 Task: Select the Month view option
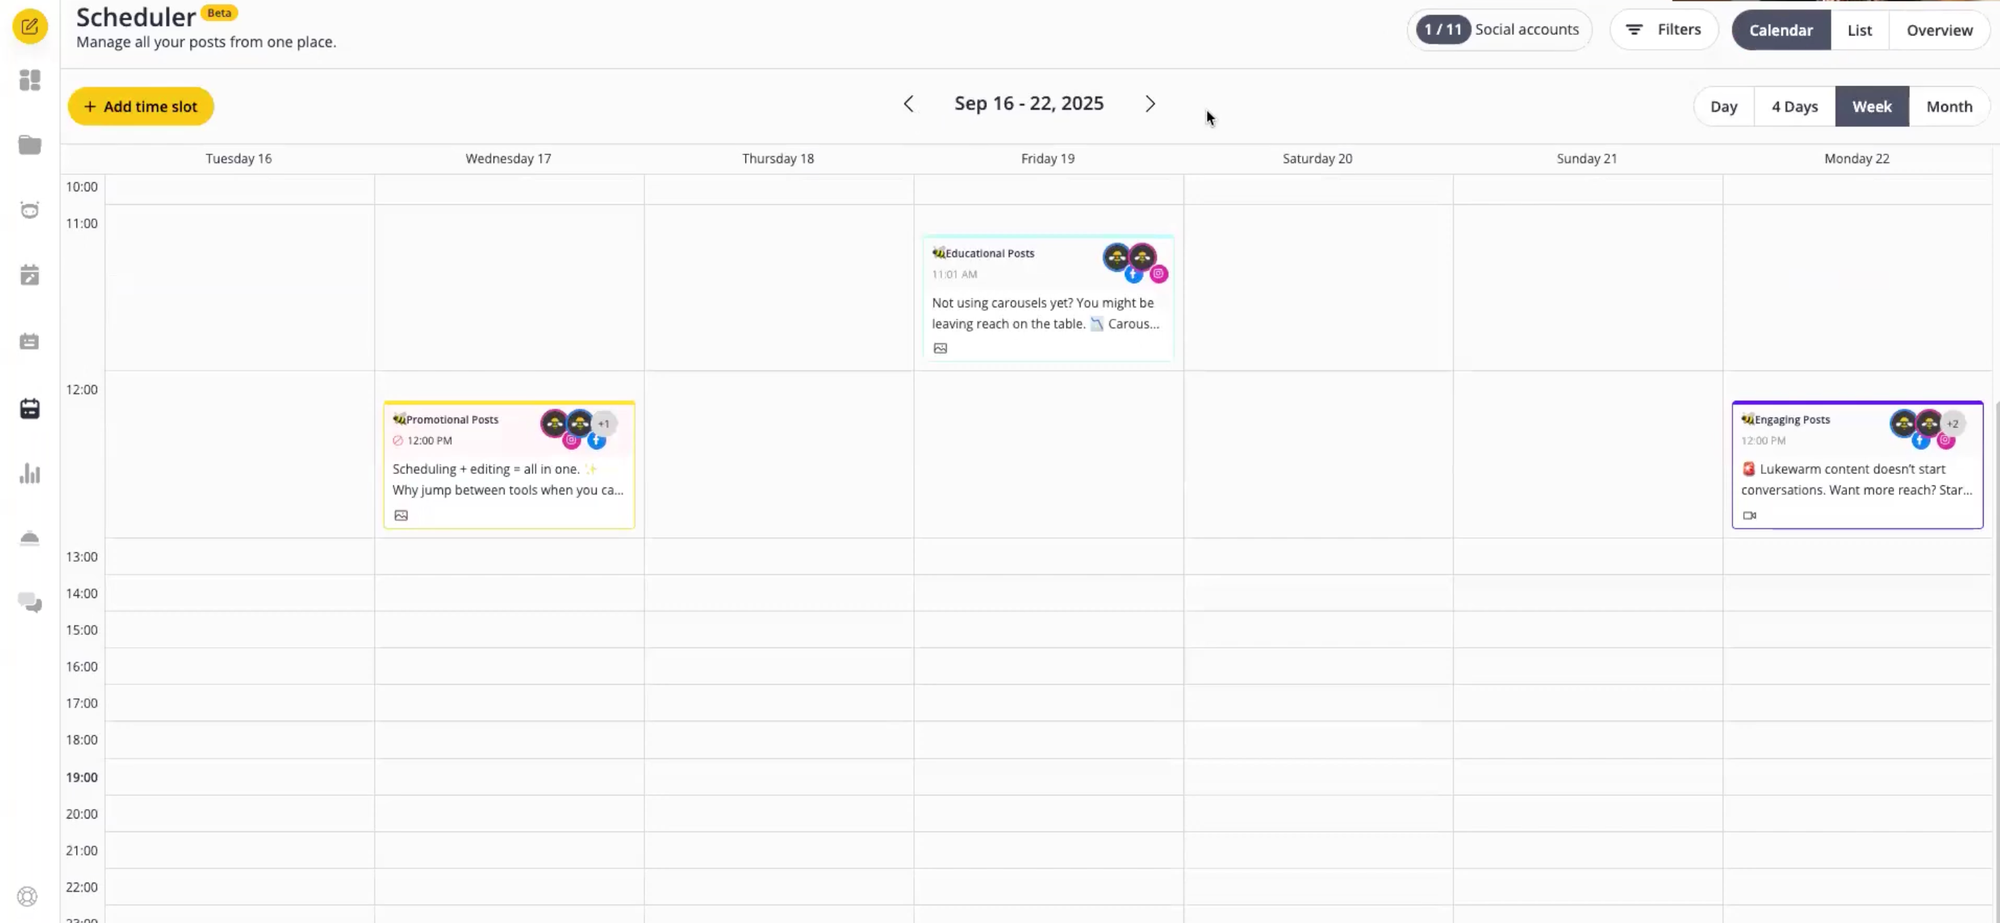1949,107
